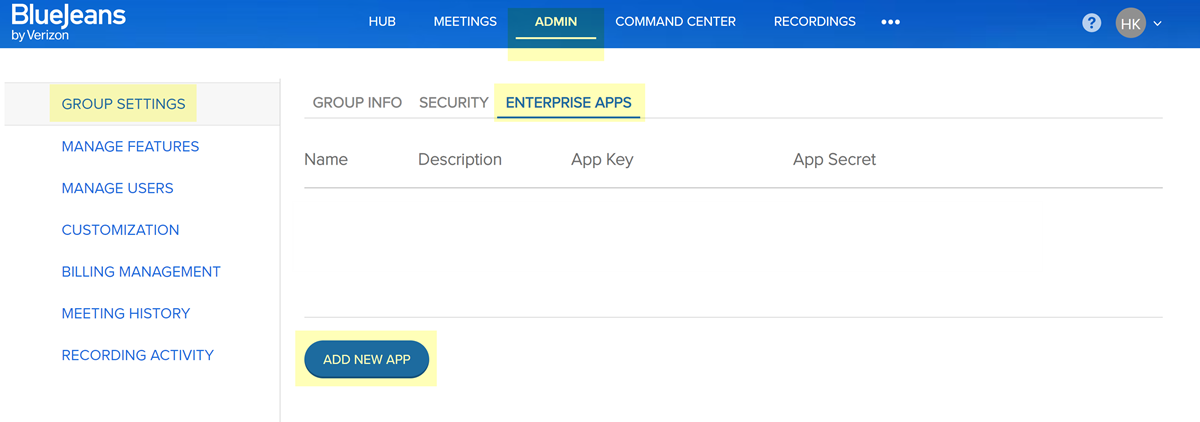Open the MEETINGS navigation item

pyautogui.click(x=465, y=22)
